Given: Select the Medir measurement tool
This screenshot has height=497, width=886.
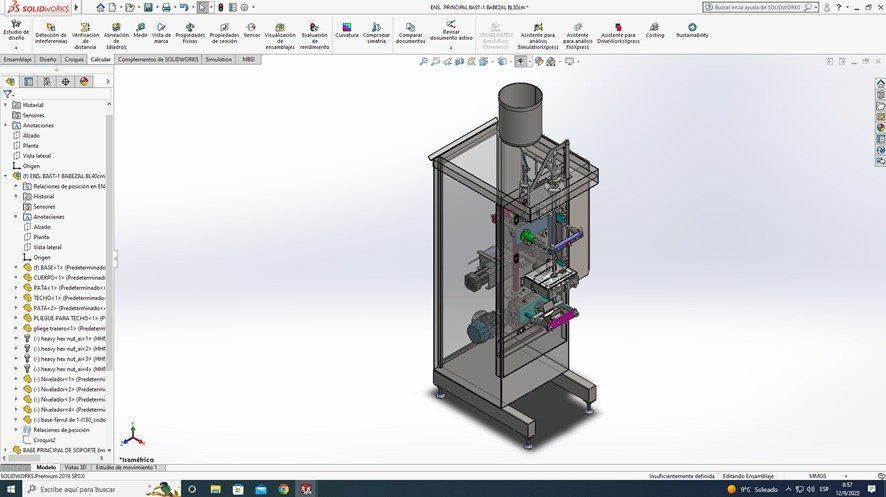Looking at the screenshot, I should coord(140,30).
